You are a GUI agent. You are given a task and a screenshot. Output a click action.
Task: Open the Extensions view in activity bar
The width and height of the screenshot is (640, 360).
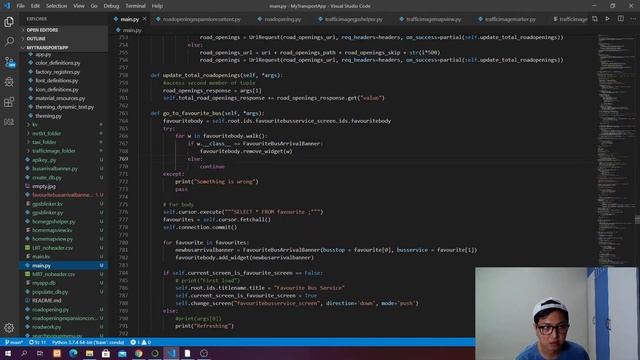(x=9, y=102)
